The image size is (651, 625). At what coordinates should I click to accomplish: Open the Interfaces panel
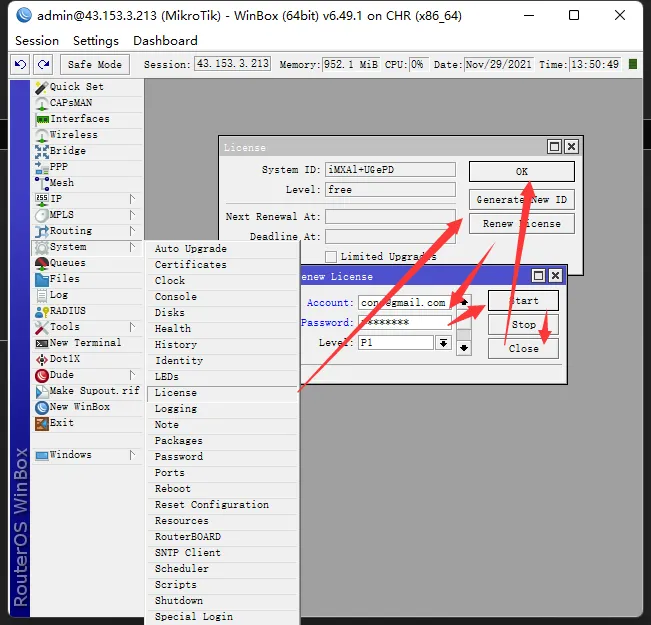tap(79, 119)
